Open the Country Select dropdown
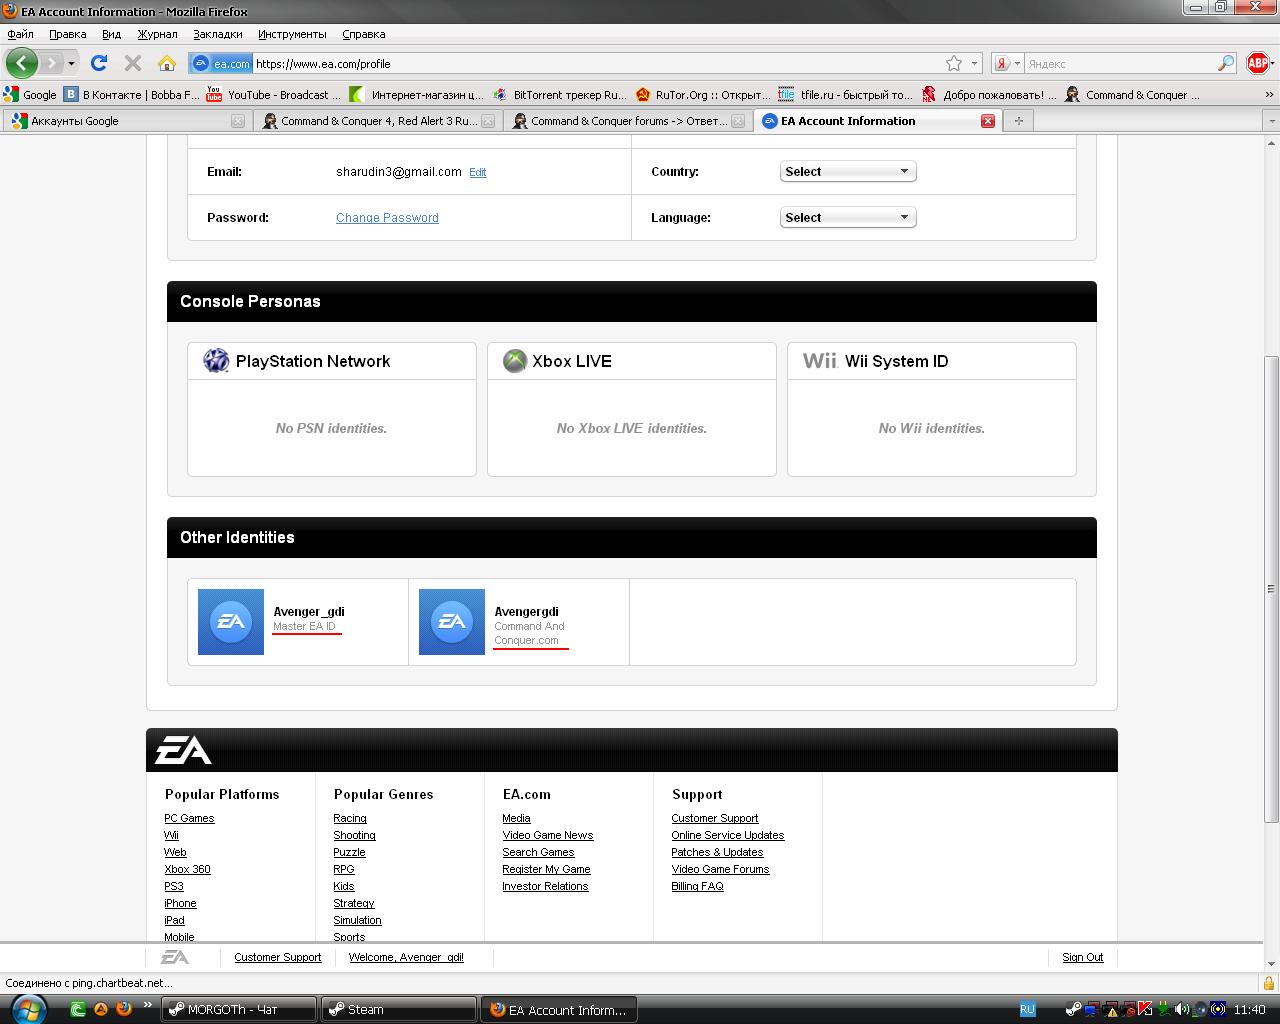The image size is (1280, 1024). click(x=848, y=171)
